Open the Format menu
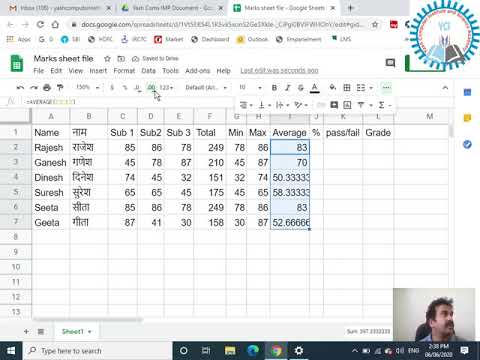 click(124, 71)
